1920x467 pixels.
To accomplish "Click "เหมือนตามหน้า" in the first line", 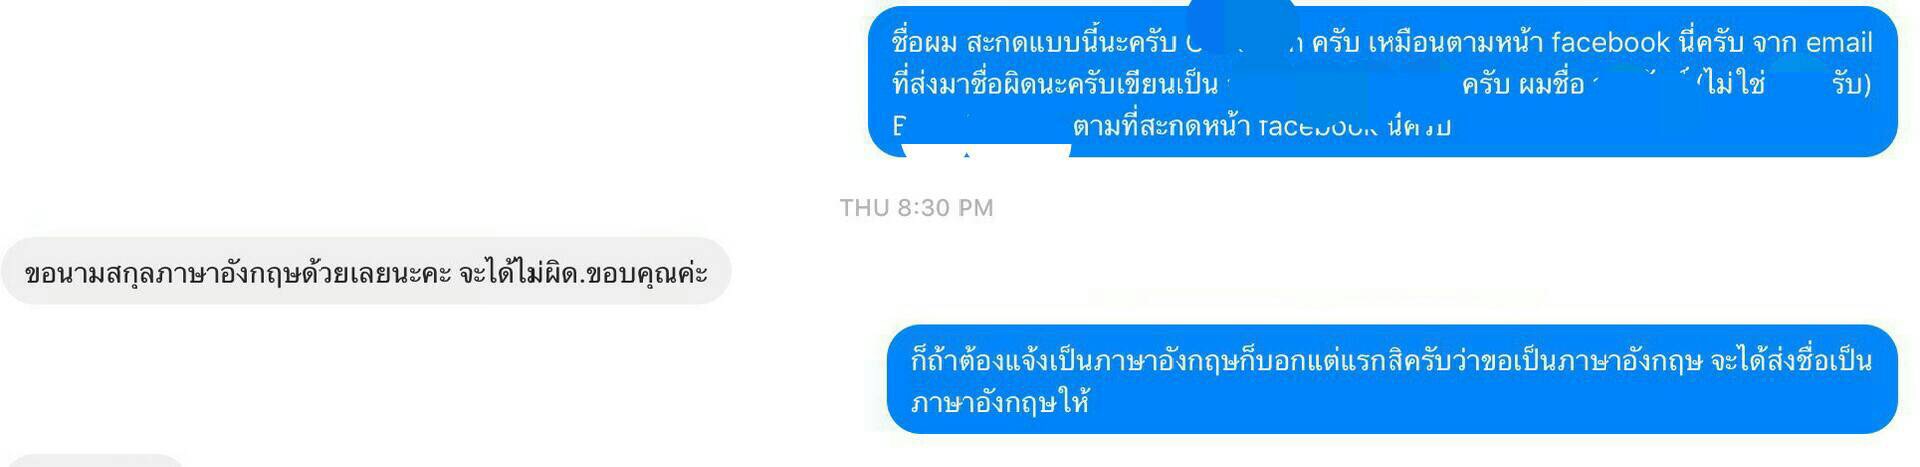I will pos(1455,43).
